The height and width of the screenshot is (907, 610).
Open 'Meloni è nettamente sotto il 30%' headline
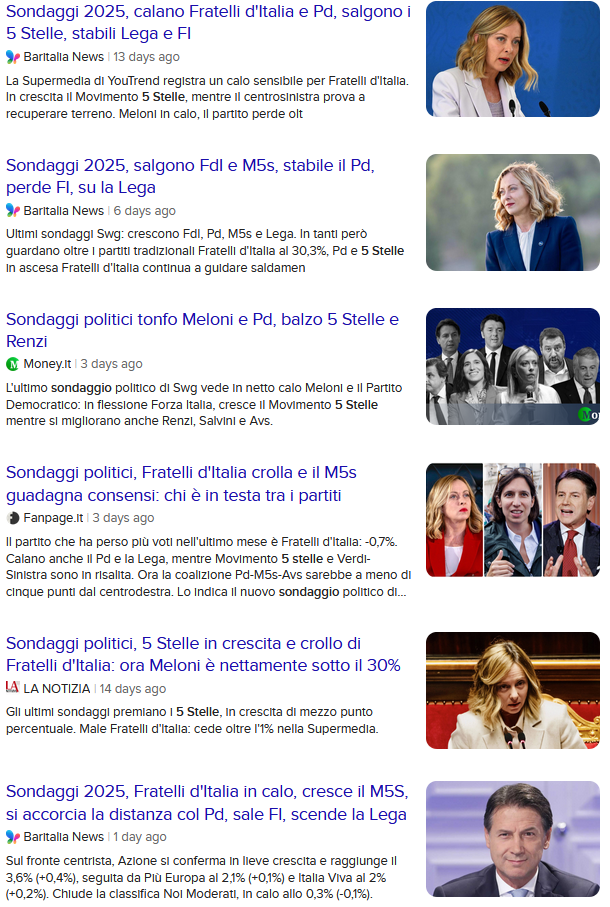point(203,654)
